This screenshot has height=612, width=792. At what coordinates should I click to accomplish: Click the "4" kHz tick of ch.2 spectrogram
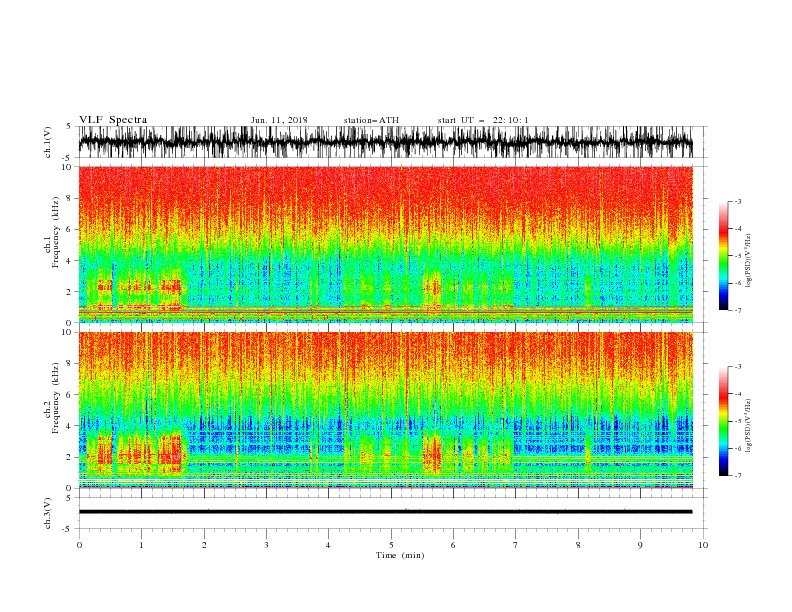click(x=69, y=426)
